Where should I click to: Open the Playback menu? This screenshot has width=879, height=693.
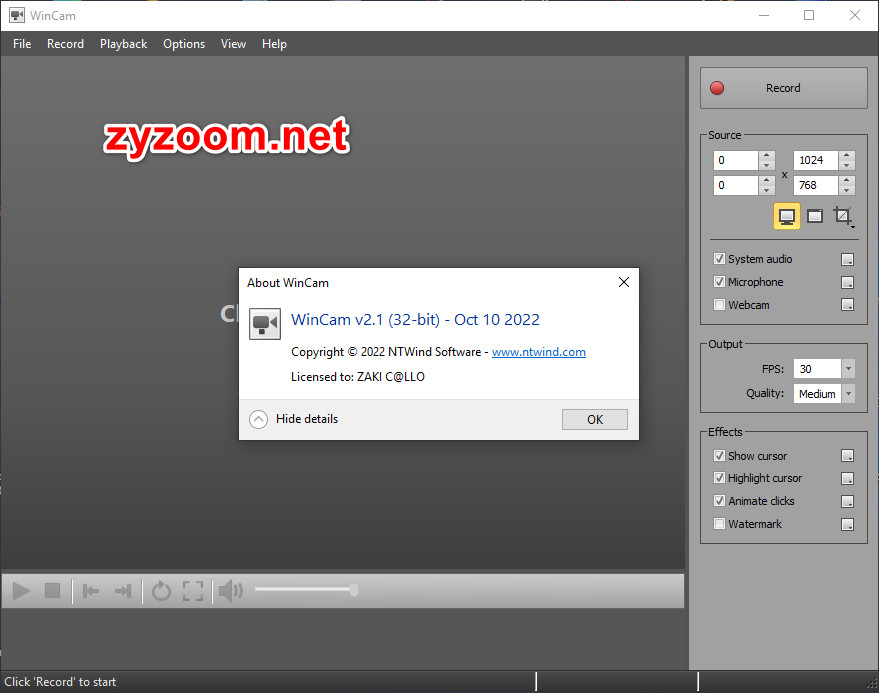pos(123,44)
